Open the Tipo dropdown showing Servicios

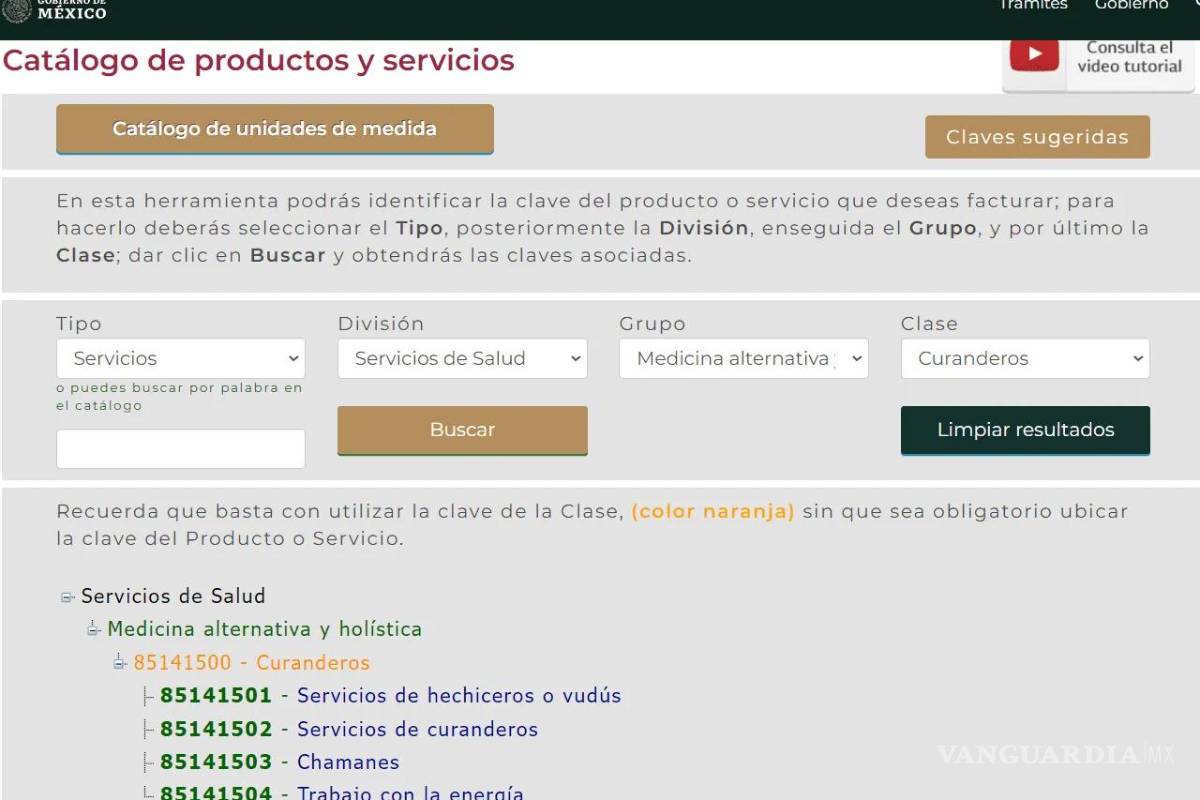tap(180, 358)
